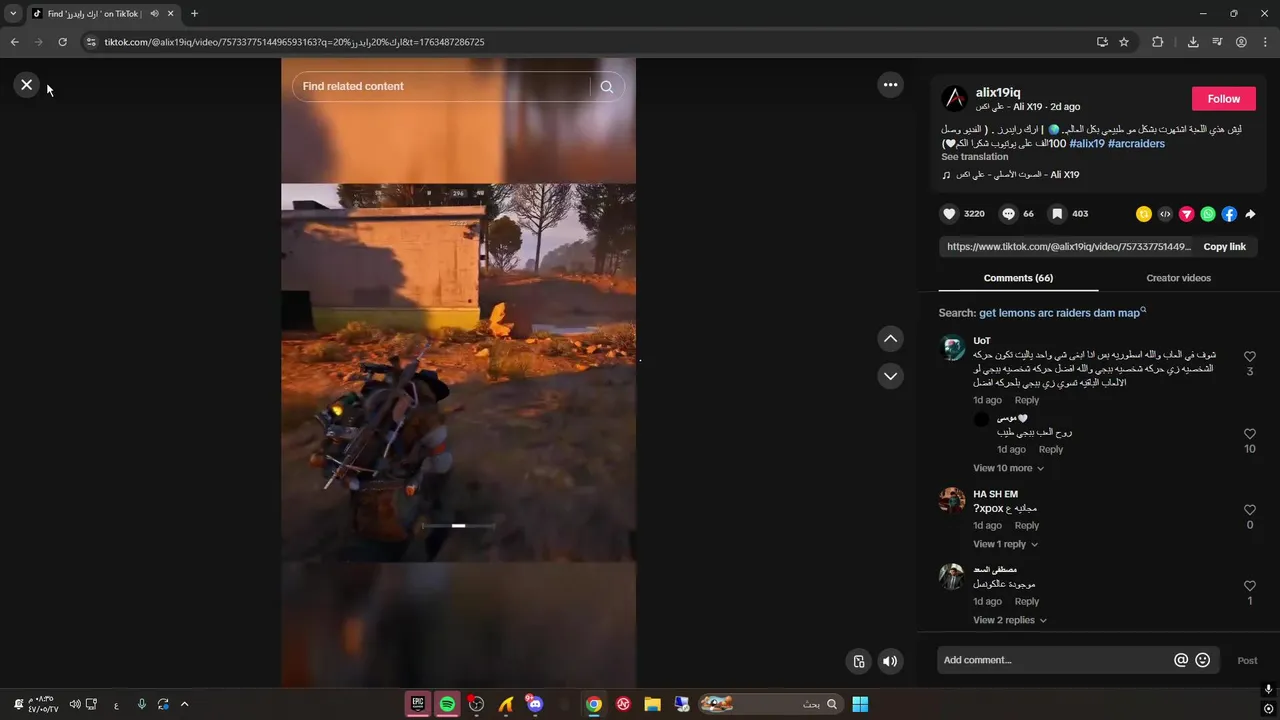The height and width of the screenshot is (720, 1280).
Task: Switch to Creator videos tab
Action: point(1178,278)
